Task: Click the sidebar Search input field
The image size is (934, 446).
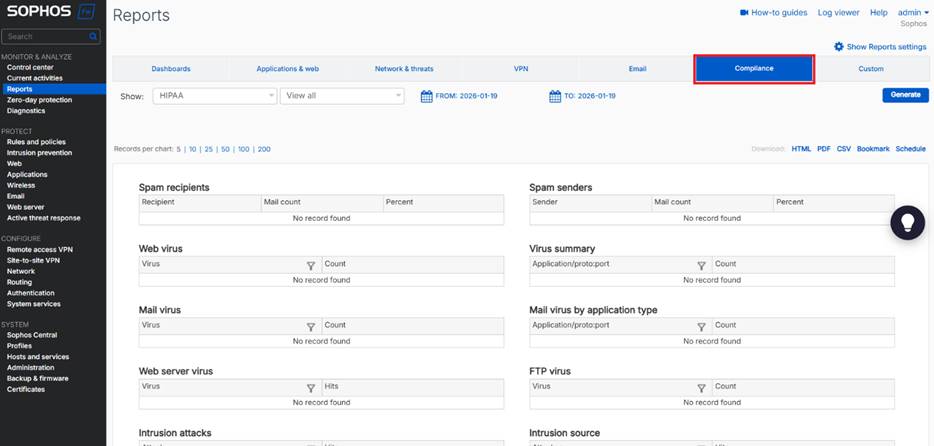Action: click(45, 37)
